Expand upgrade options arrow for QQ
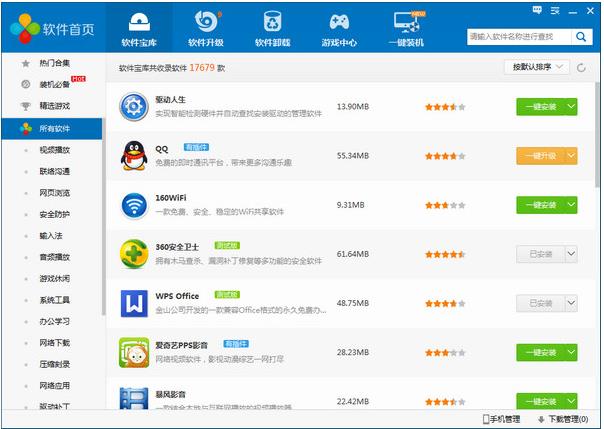The image size is (604, 429). (572, 156)
